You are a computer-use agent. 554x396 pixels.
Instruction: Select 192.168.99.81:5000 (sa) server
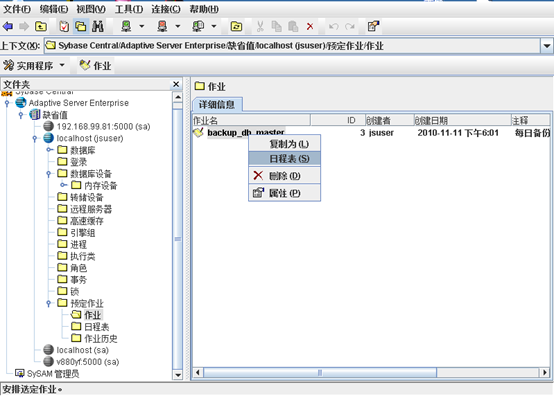click(97, 126)
